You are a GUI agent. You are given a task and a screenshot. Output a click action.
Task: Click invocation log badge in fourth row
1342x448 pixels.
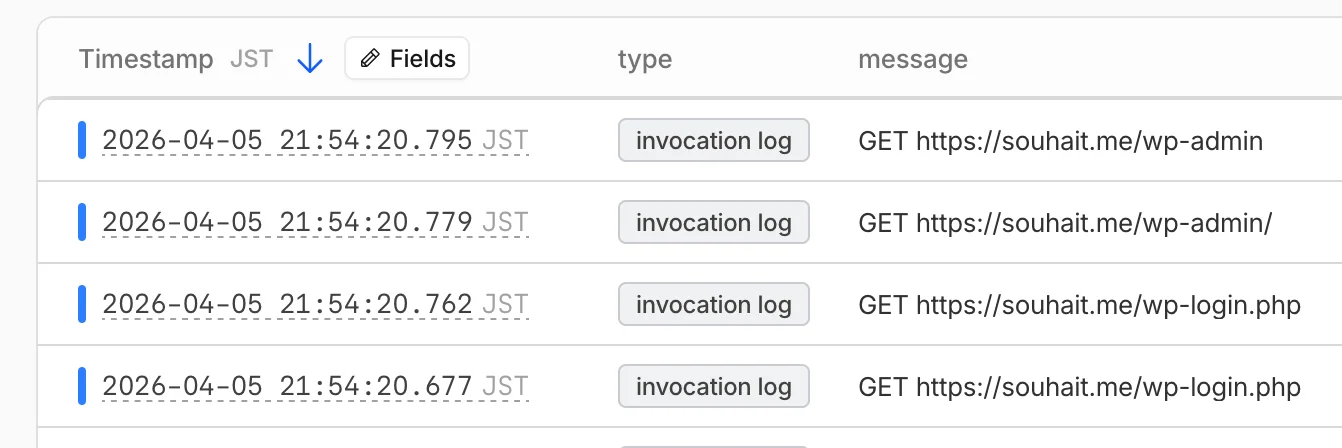713,387
